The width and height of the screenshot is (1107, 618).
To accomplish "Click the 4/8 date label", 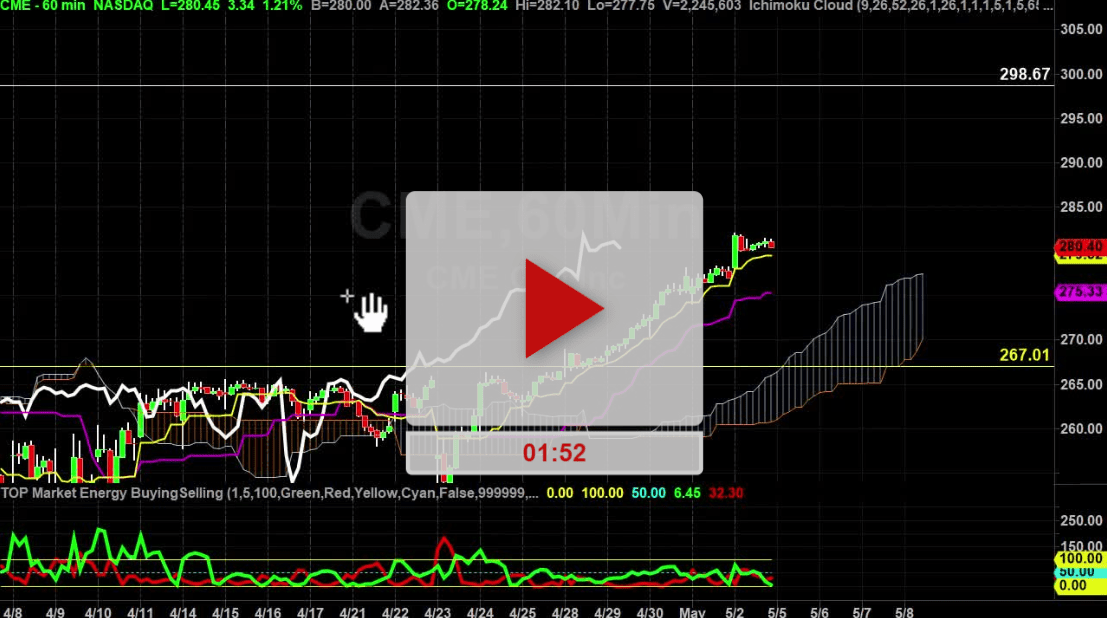I will (12, 612).
